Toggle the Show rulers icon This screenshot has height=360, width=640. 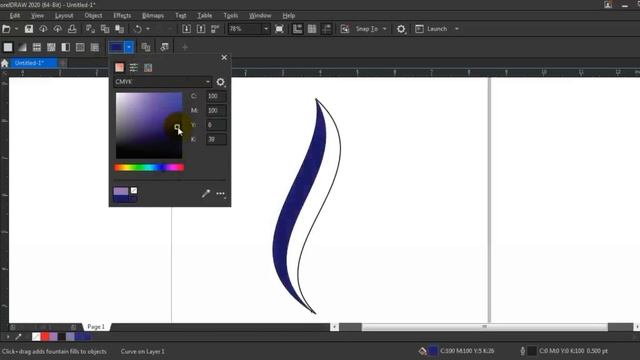[x=298, y=29]
